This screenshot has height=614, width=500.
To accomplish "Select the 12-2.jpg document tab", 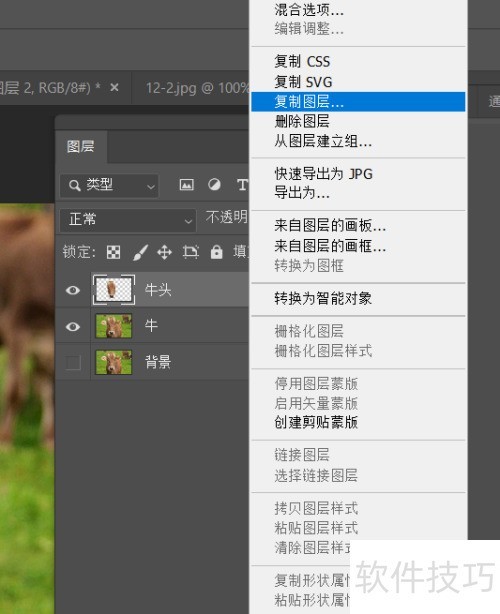I will pos(197,88).
